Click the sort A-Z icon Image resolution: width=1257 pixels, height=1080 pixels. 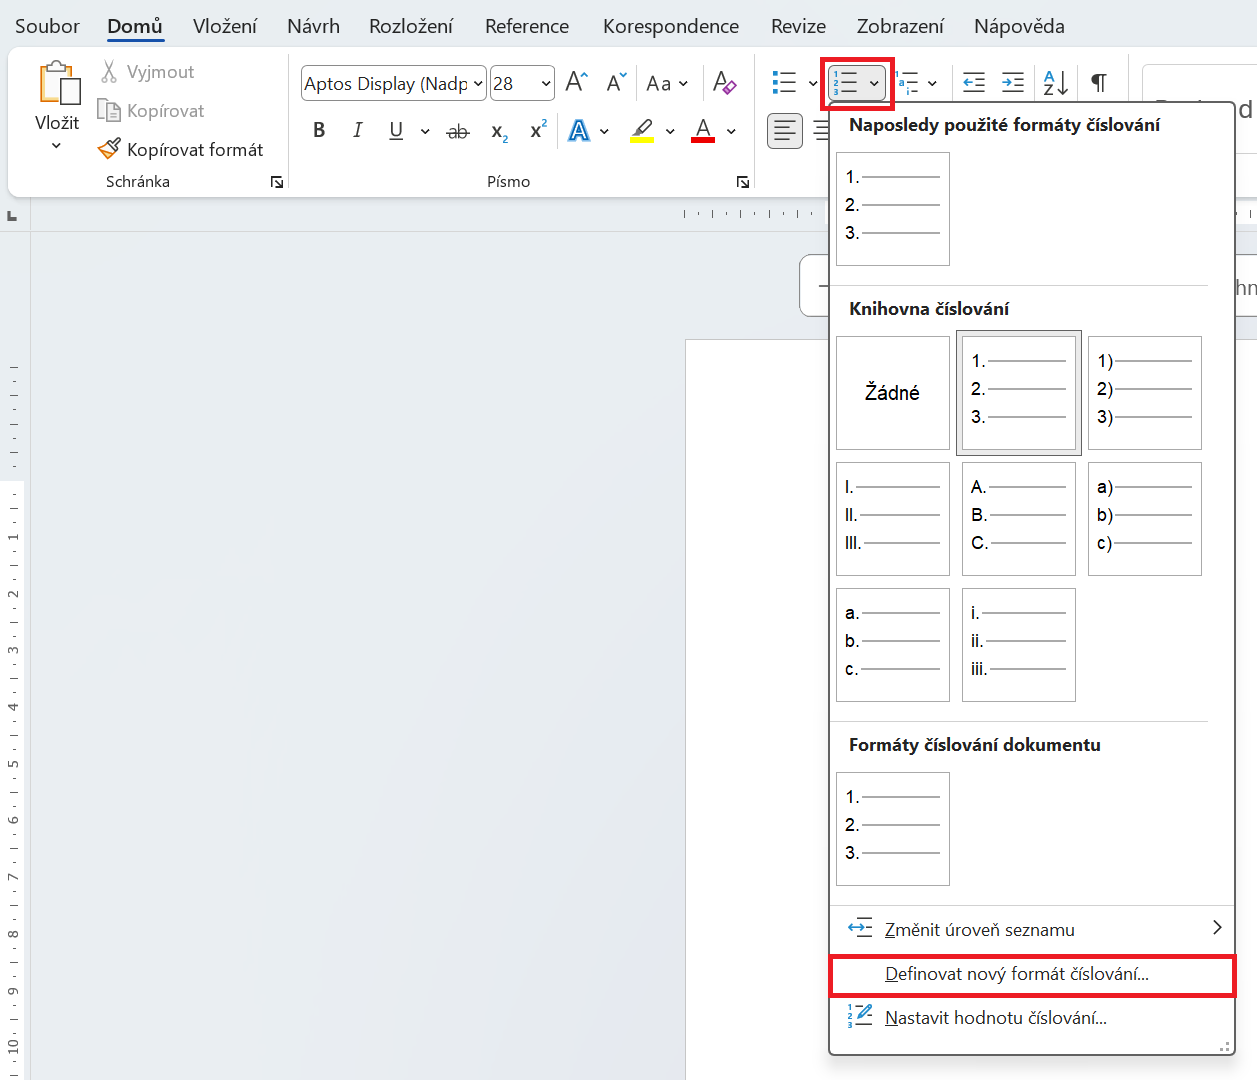pos(1055,83)
